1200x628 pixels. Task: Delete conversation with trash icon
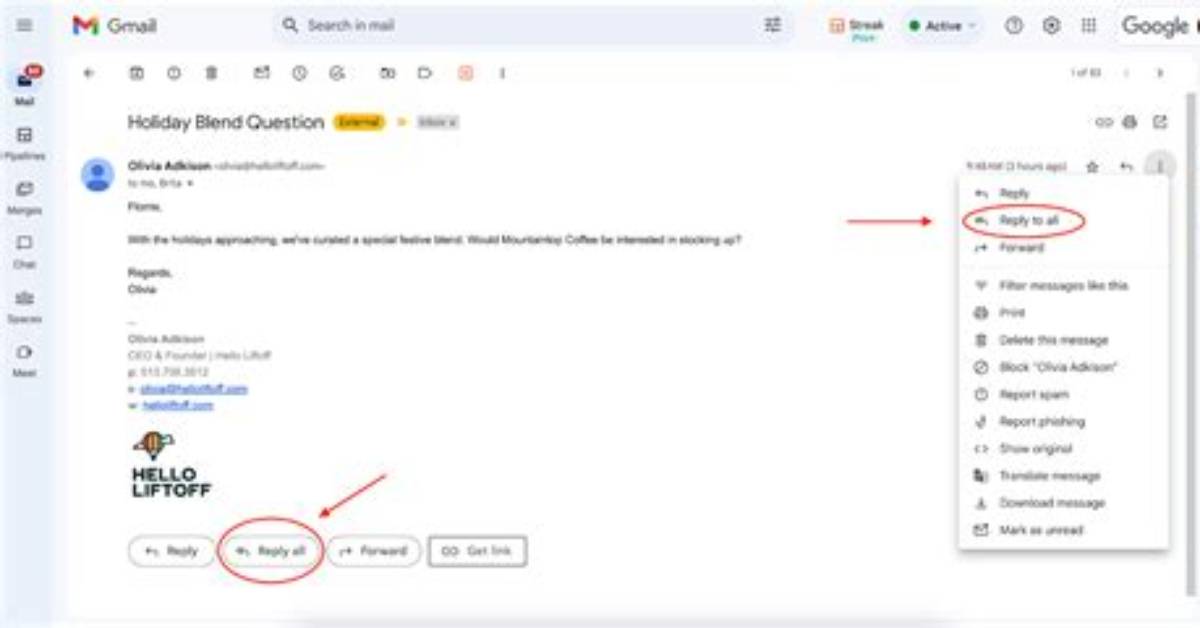[x=211, y=73]
